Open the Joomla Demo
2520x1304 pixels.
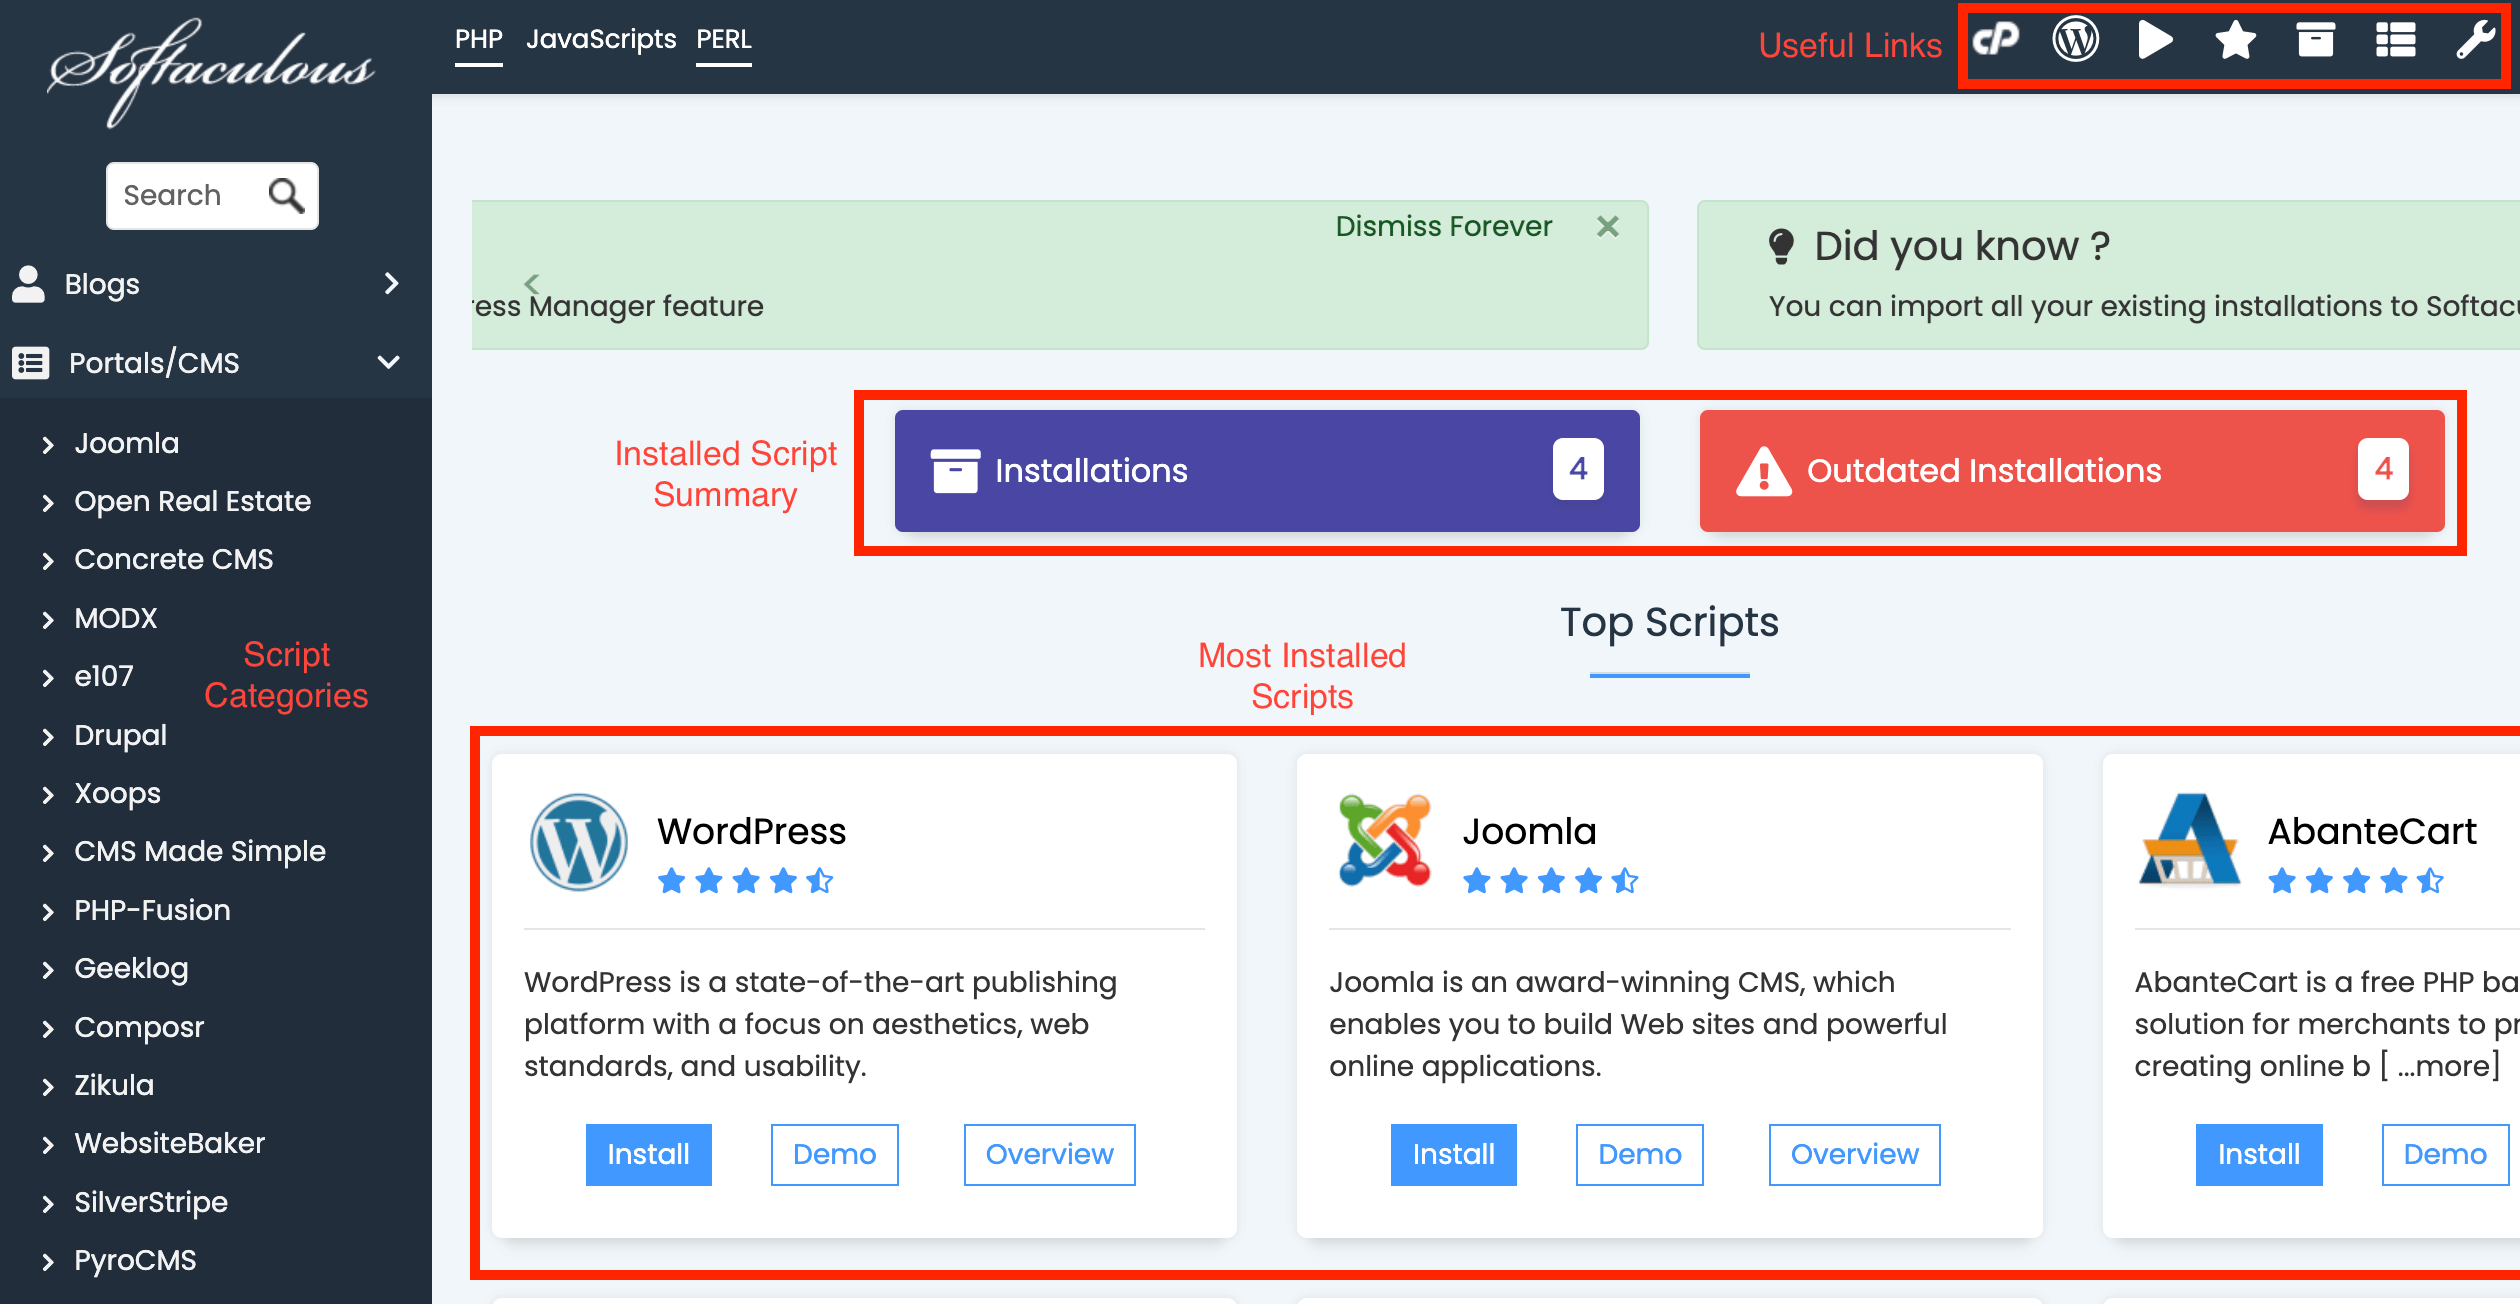[x=1639, y=1154]
